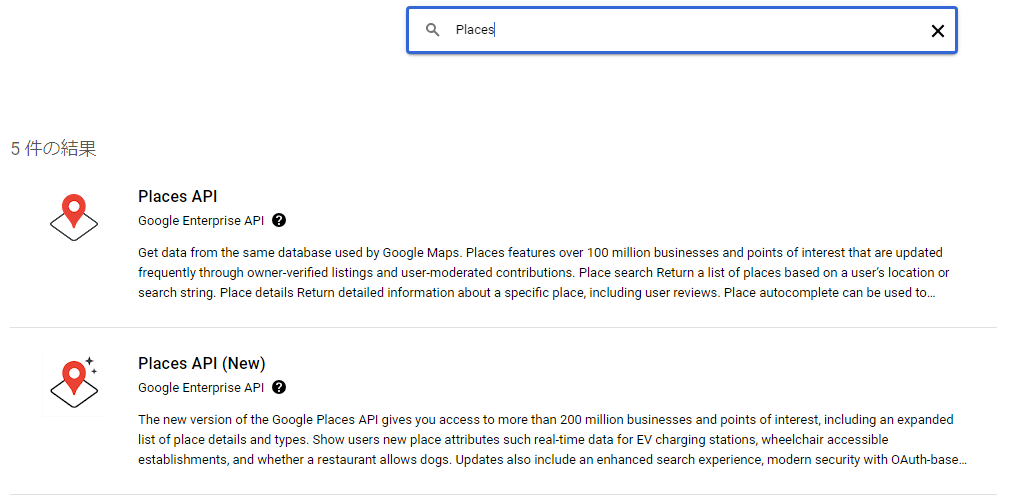Click the sparkle stars on the Places API (New) icon
The height and width of the screenshot is (499, 1032).
(x=91, y=365)
